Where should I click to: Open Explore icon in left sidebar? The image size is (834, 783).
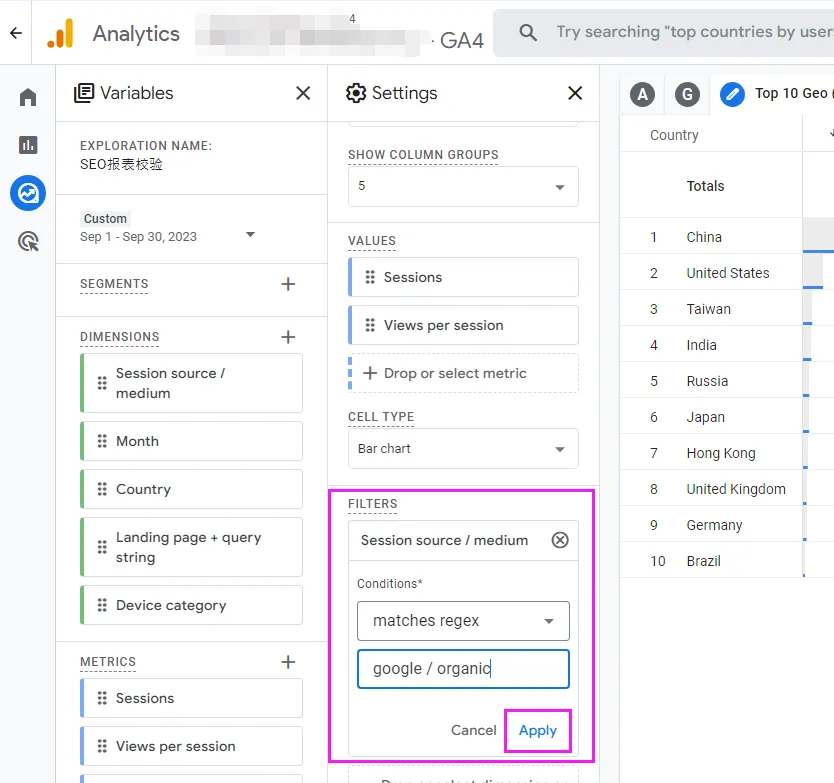coord(28,193)
